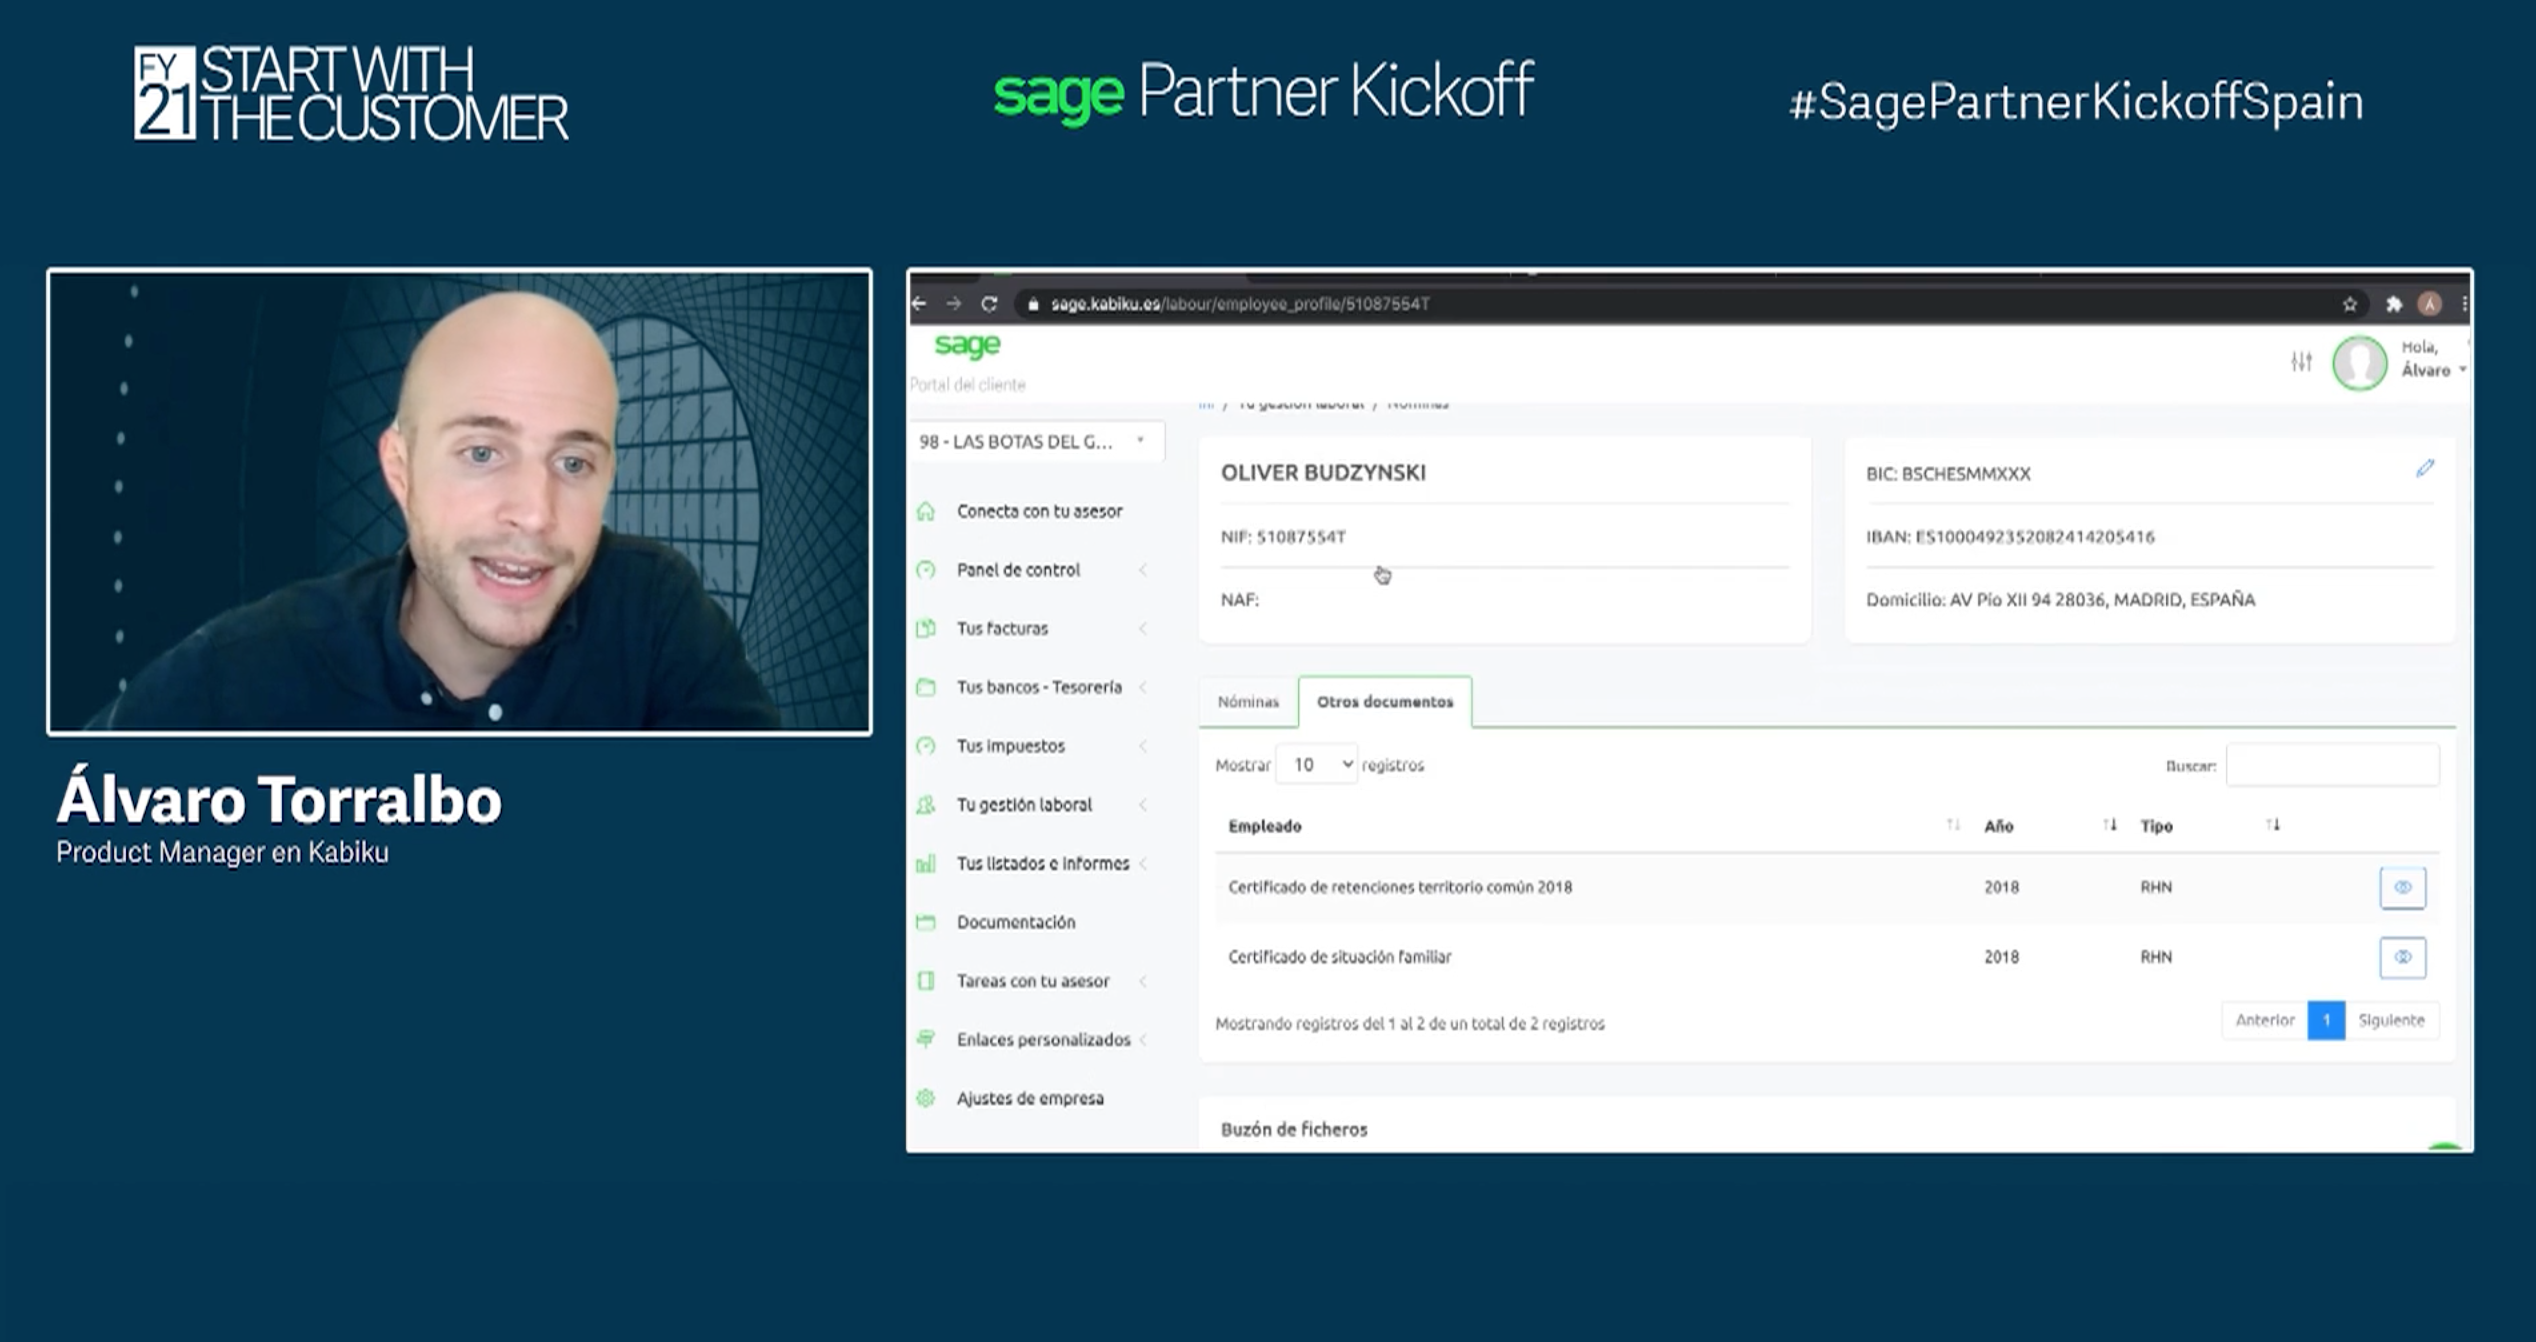Open the Documentación menu item
Screen dimensions: 2536x1342
point(1016,922)
